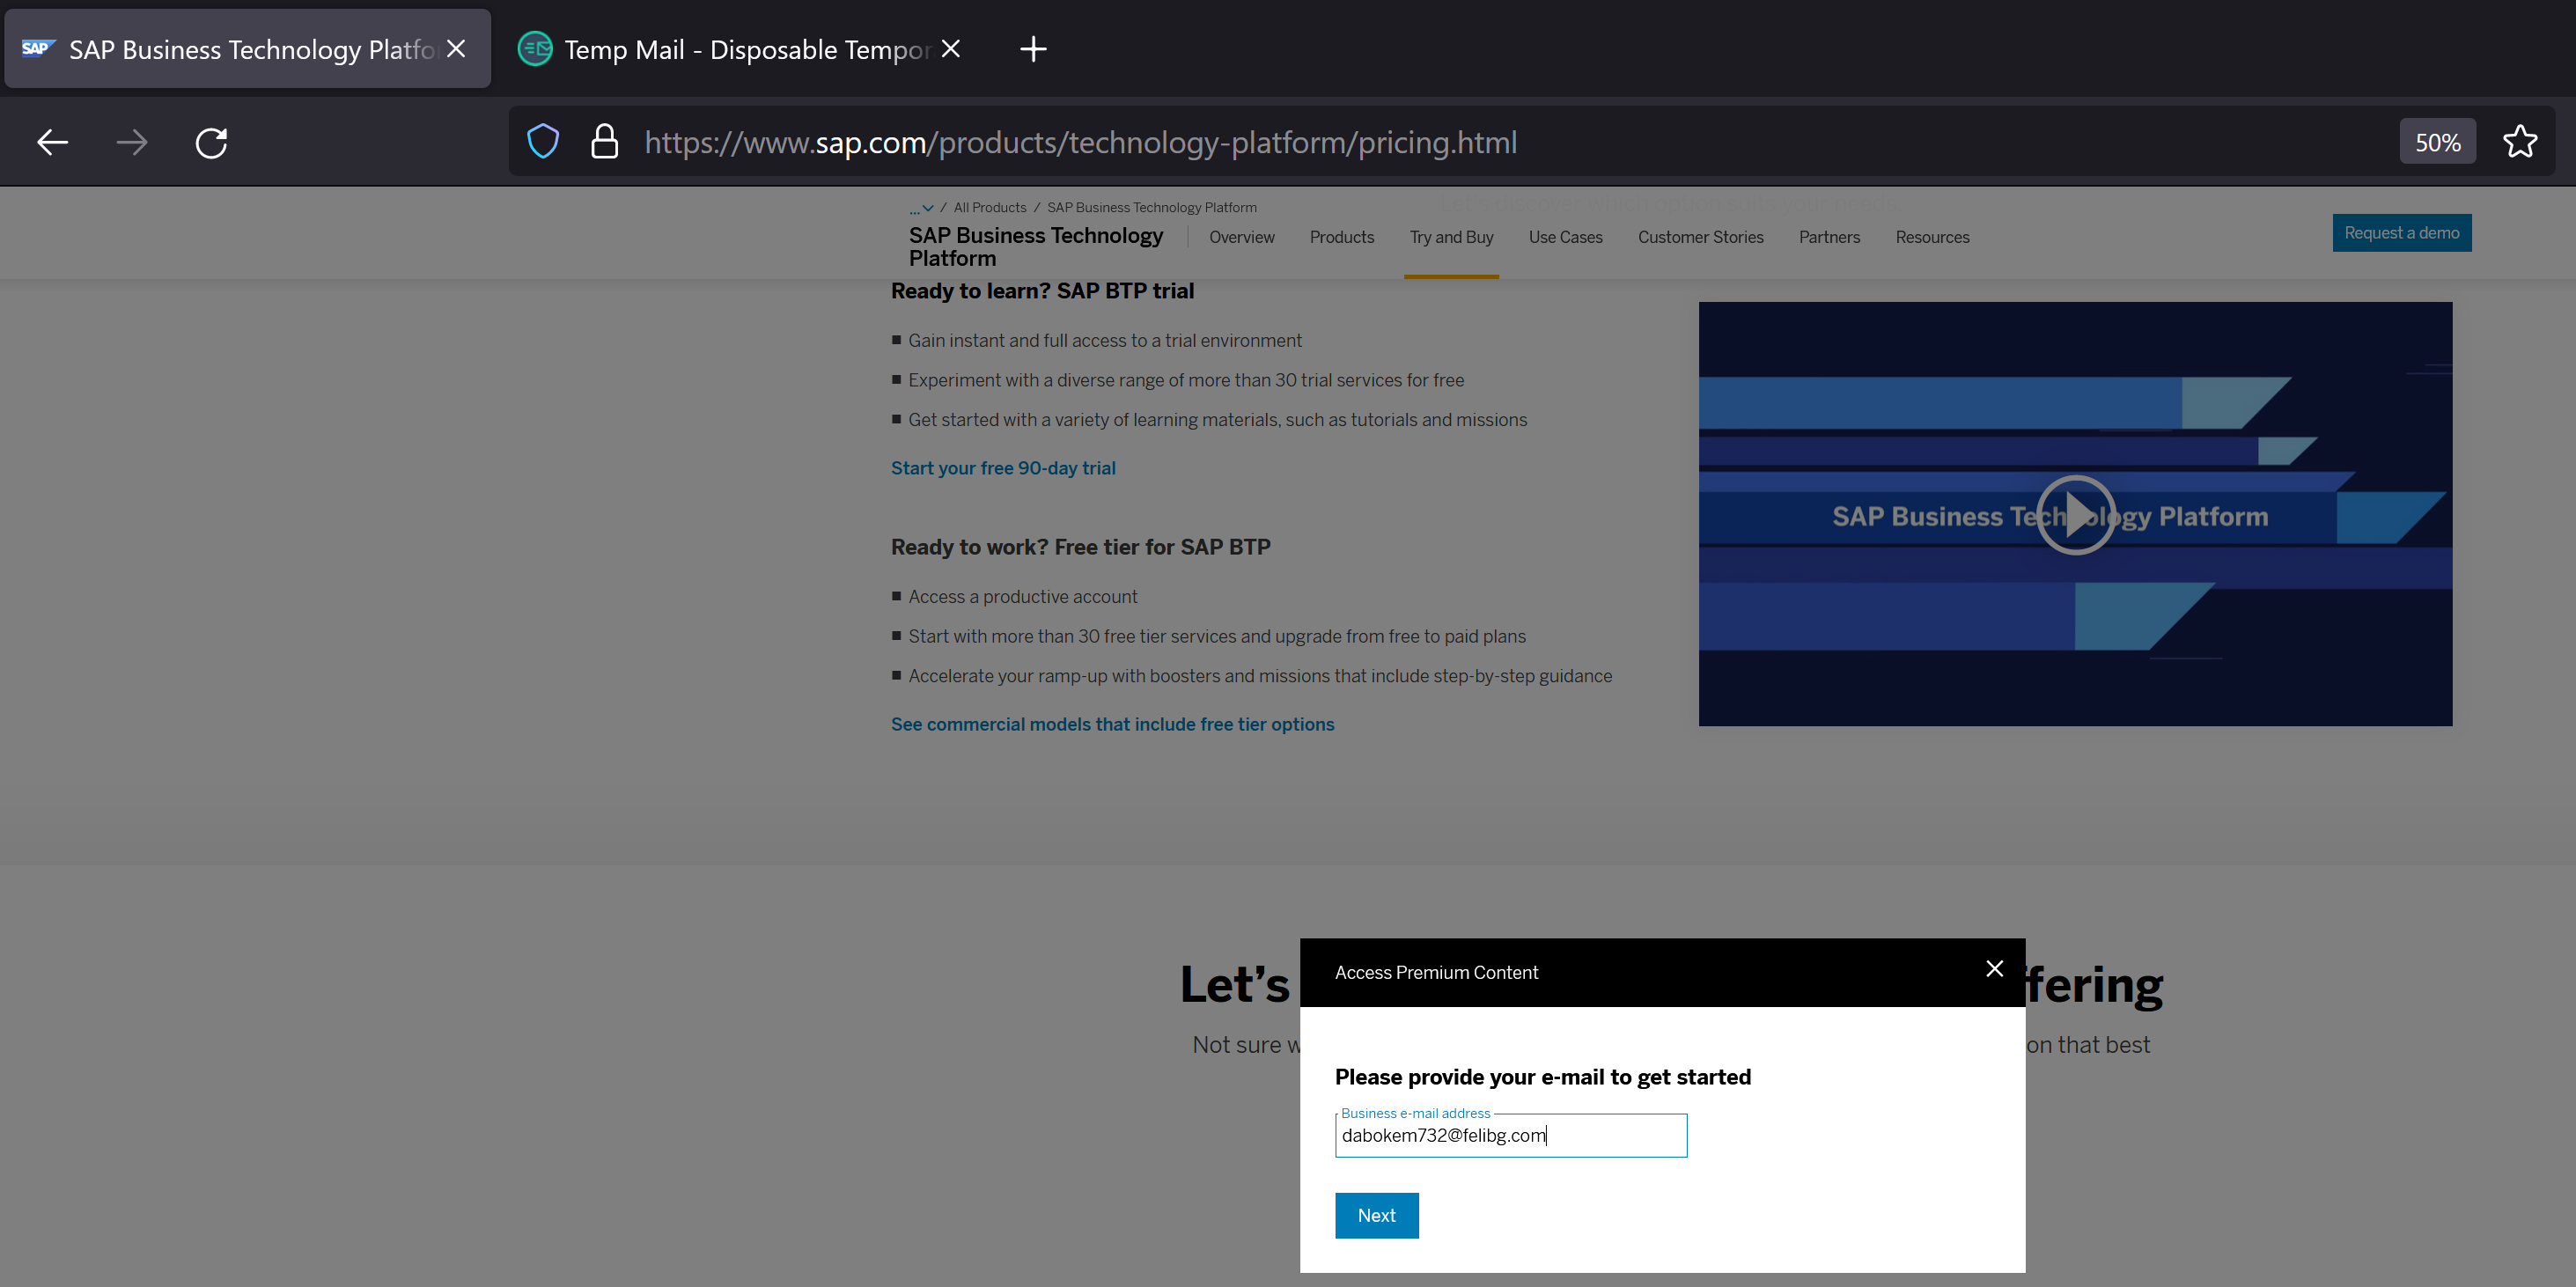The height and width of the screenshot is (1287, 2576).
Task: Close the Temp Mail tab
Action: click(x=950, y=49)
